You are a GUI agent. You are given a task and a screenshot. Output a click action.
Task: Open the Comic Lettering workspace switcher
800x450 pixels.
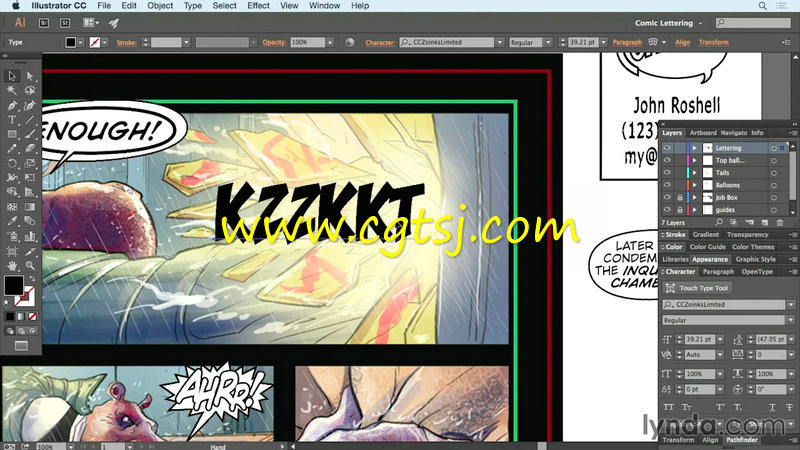(668, 23)
